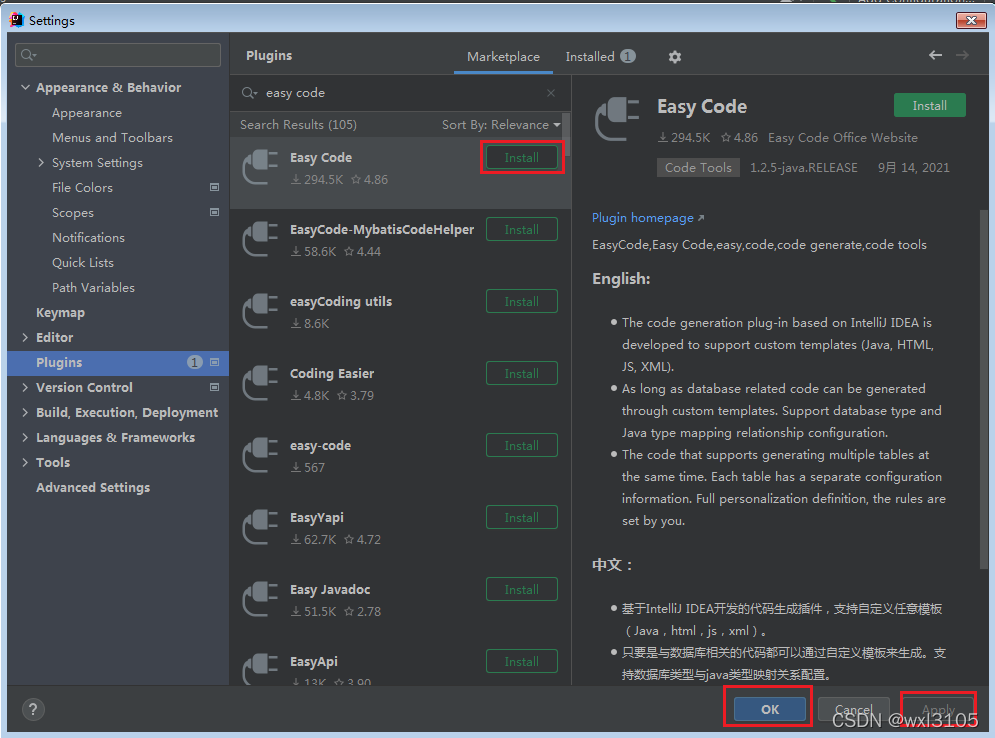The height and width of the screenshot is (738, 995).
Task: Install the Easy Code plugin from list
Action: (x=522, y=157)
